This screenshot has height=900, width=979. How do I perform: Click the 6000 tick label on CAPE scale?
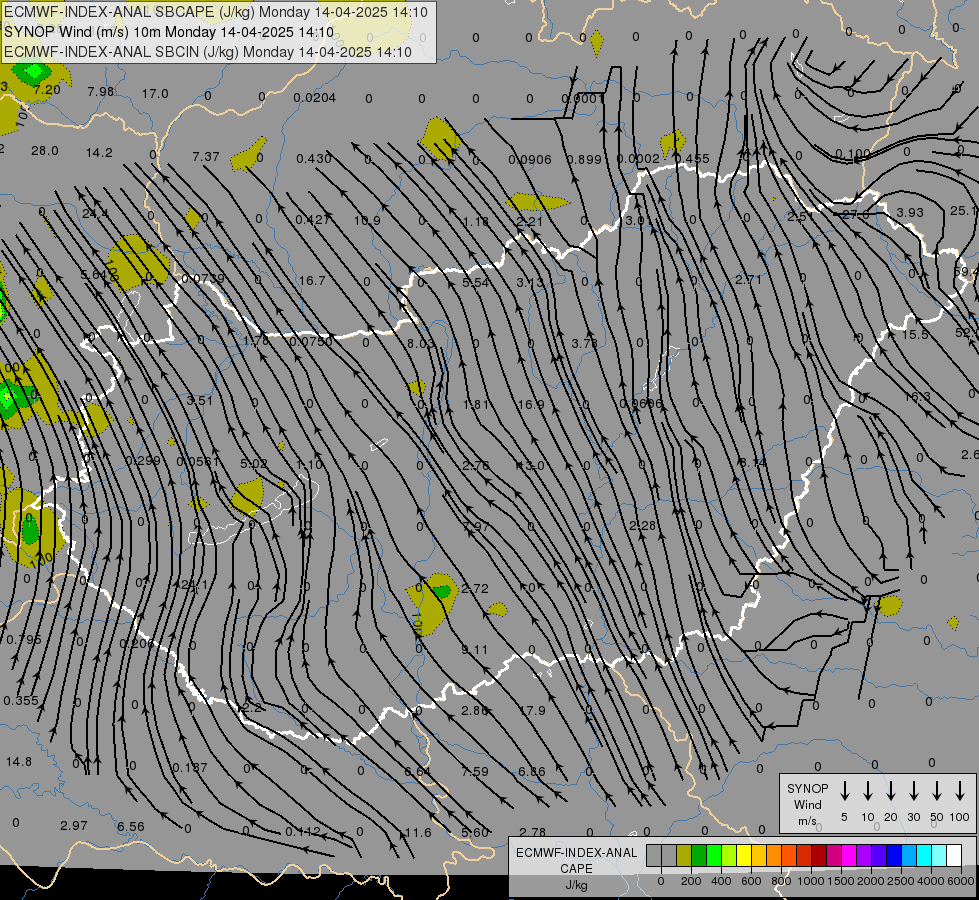tap(962, 881)
